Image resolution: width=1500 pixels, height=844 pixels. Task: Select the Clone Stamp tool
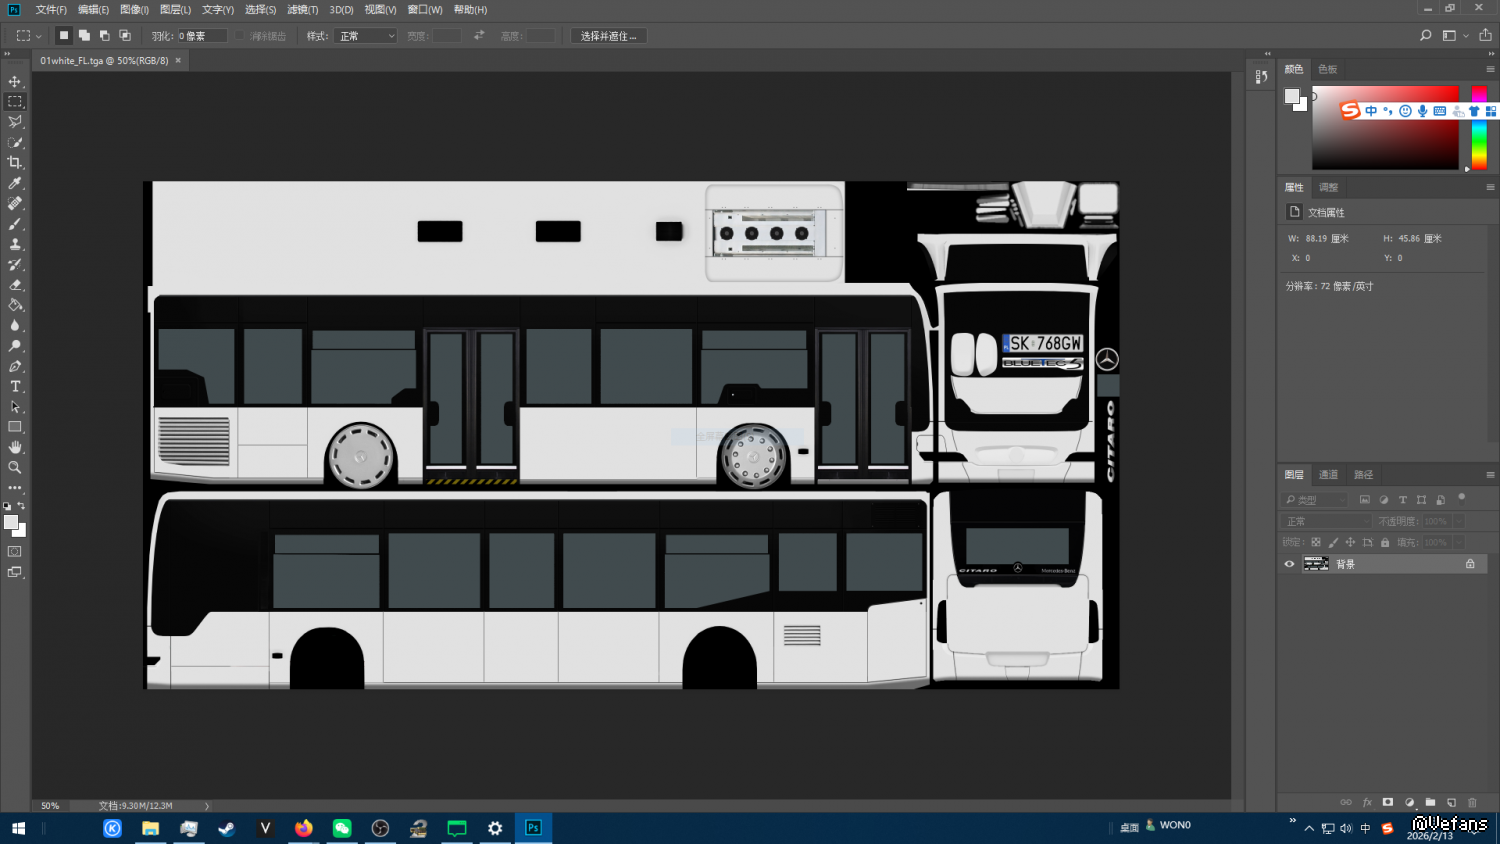[15, 244]
